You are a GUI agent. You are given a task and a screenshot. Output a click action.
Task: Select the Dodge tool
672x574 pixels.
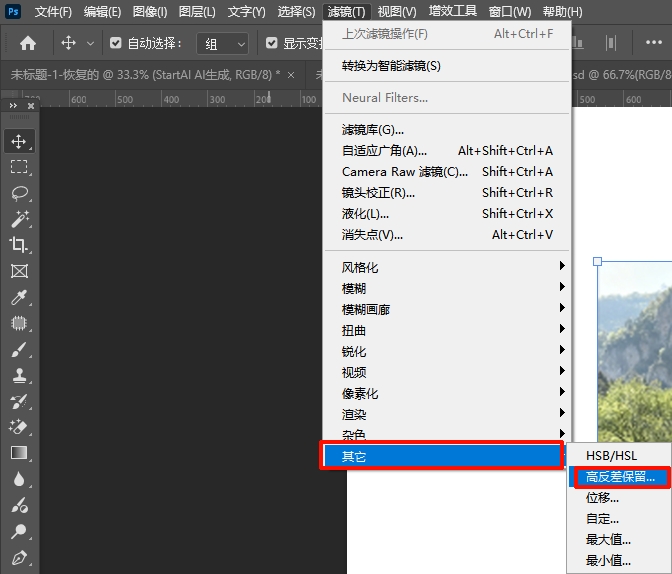point(19,532)
